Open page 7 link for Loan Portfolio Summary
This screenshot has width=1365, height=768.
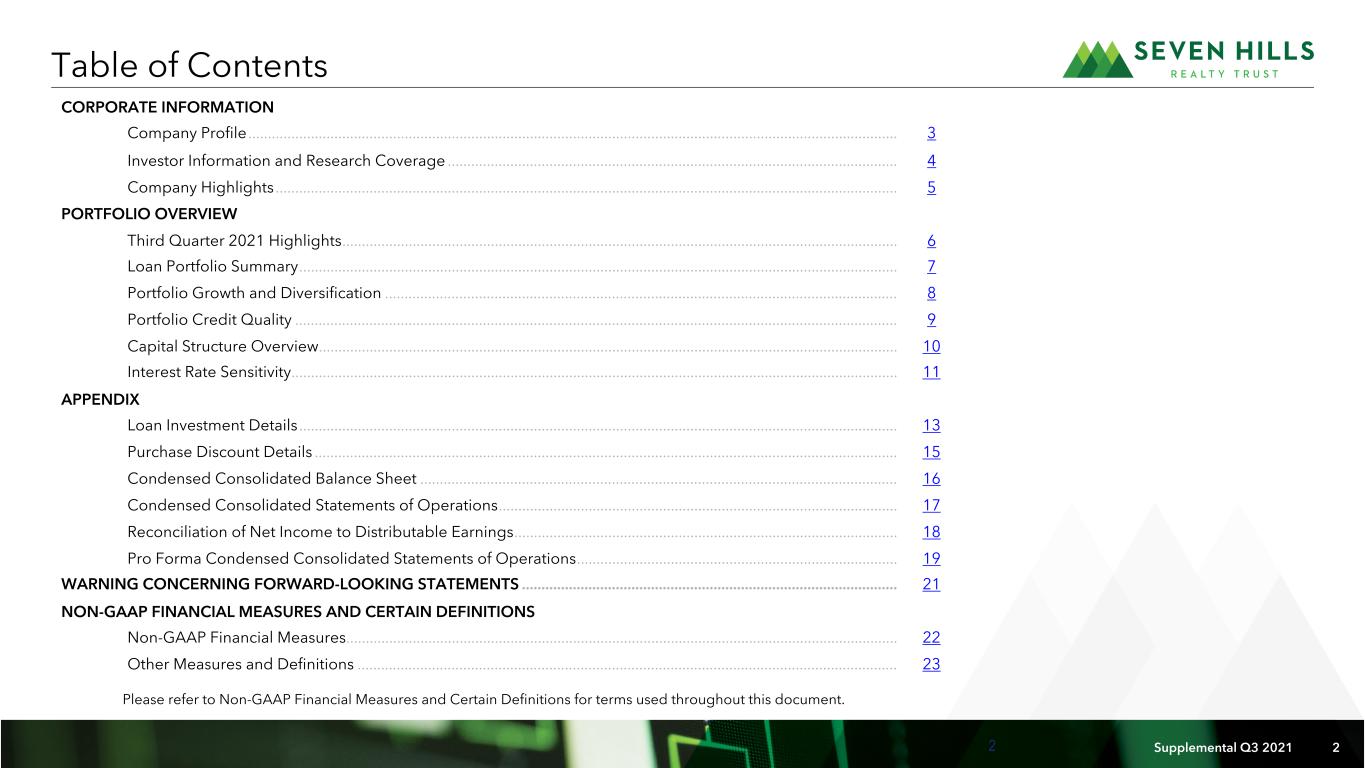click(931, 266)
